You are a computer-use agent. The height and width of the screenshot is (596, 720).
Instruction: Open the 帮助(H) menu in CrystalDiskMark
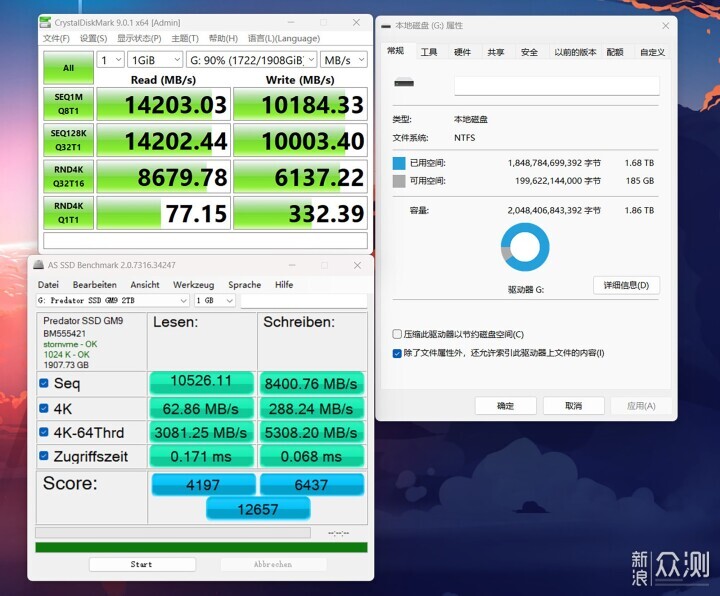[223, 39]
